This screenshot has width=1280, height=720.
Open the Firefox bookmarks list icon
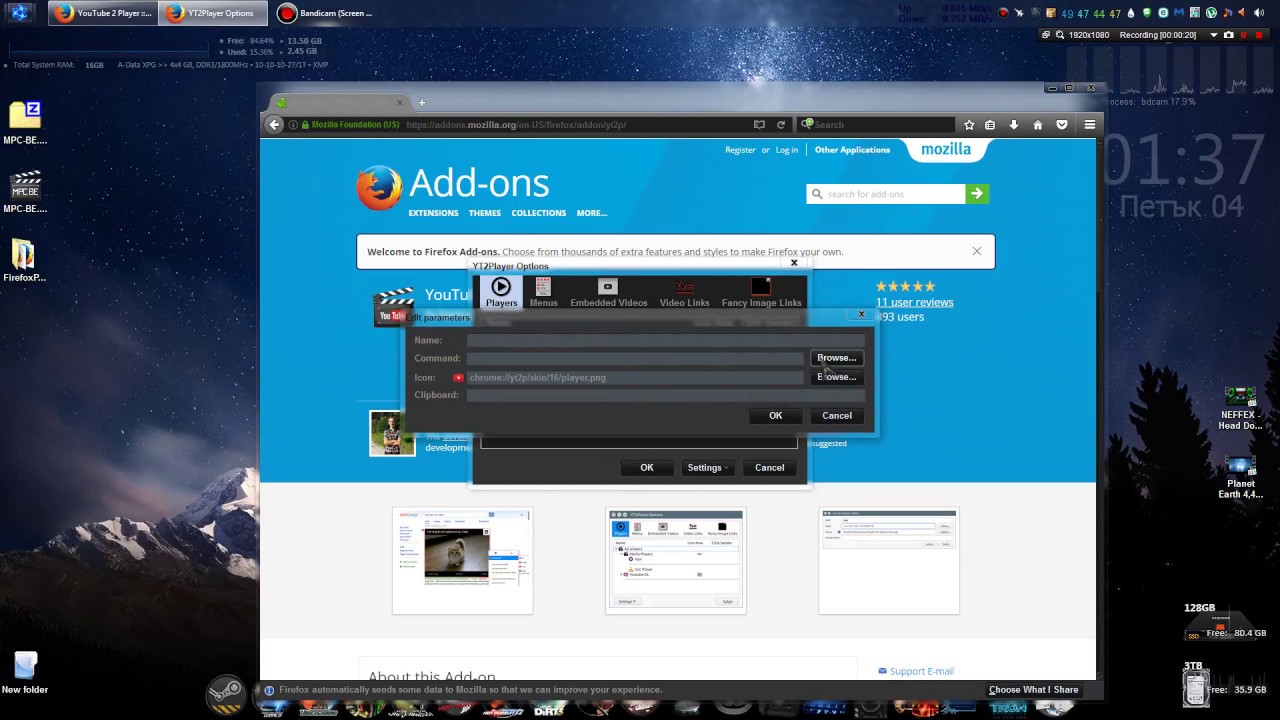[x=990, y=125]
